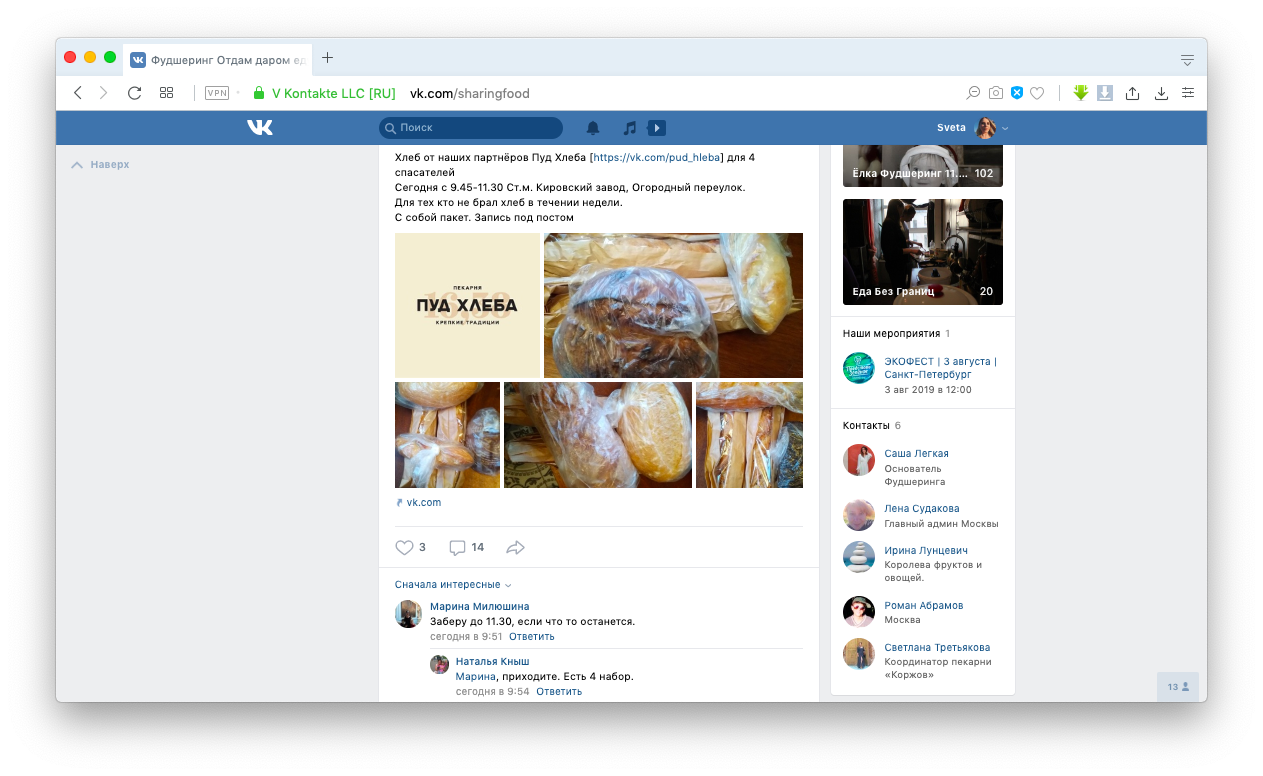Share the post with arrow icon
The height and width of the screenshot is (776, 1263).
516,547
